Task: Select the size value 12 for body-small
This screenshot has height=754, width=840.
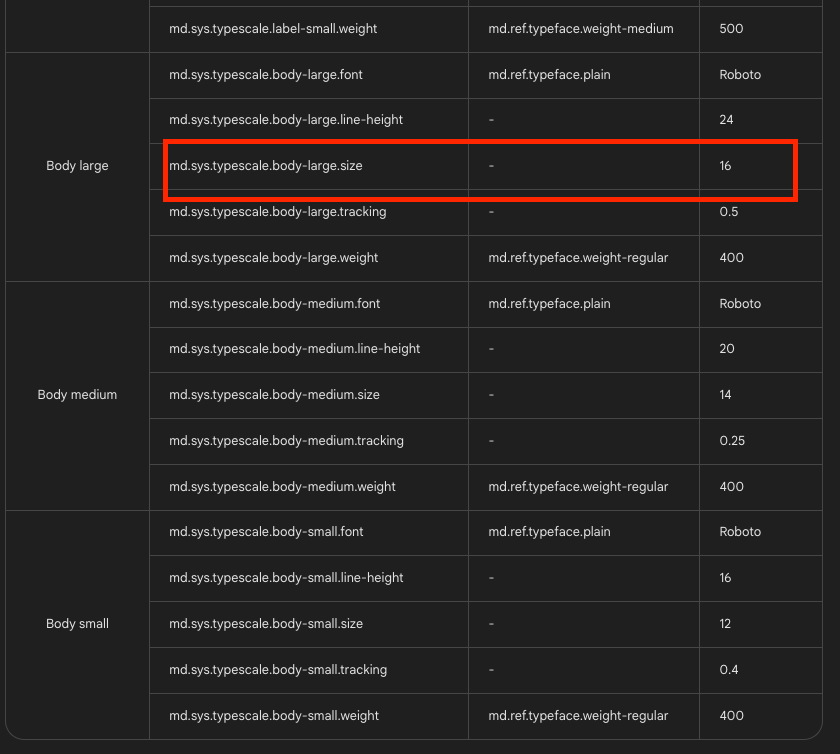Action: coord(723,623)
